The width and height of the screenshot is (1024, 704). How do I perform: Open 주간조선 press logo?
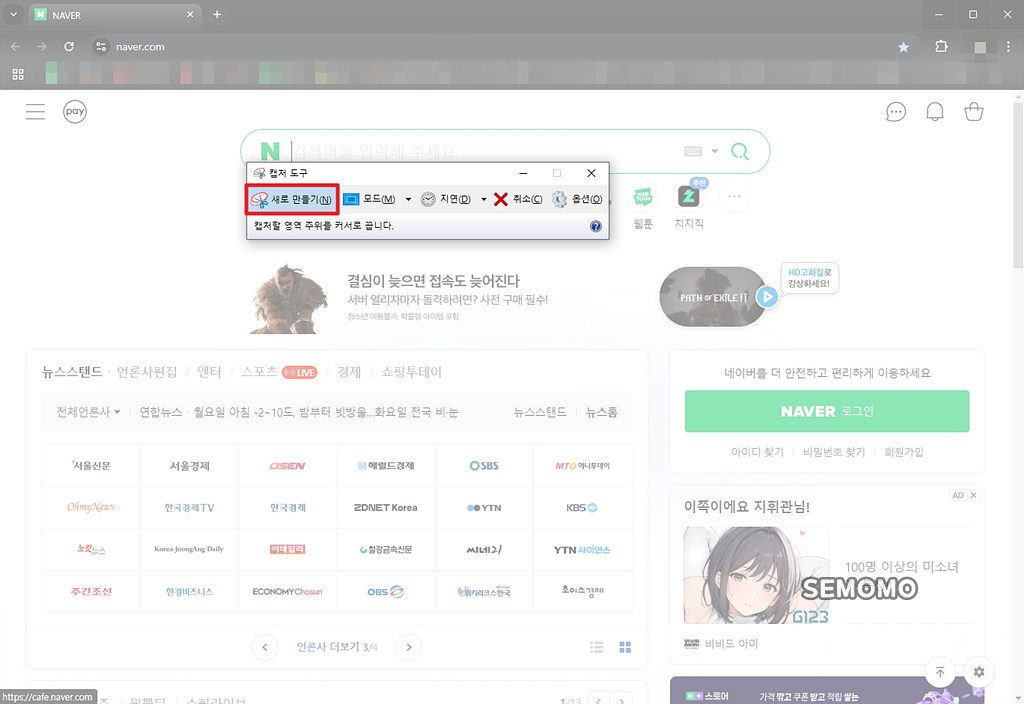(91, 591)
